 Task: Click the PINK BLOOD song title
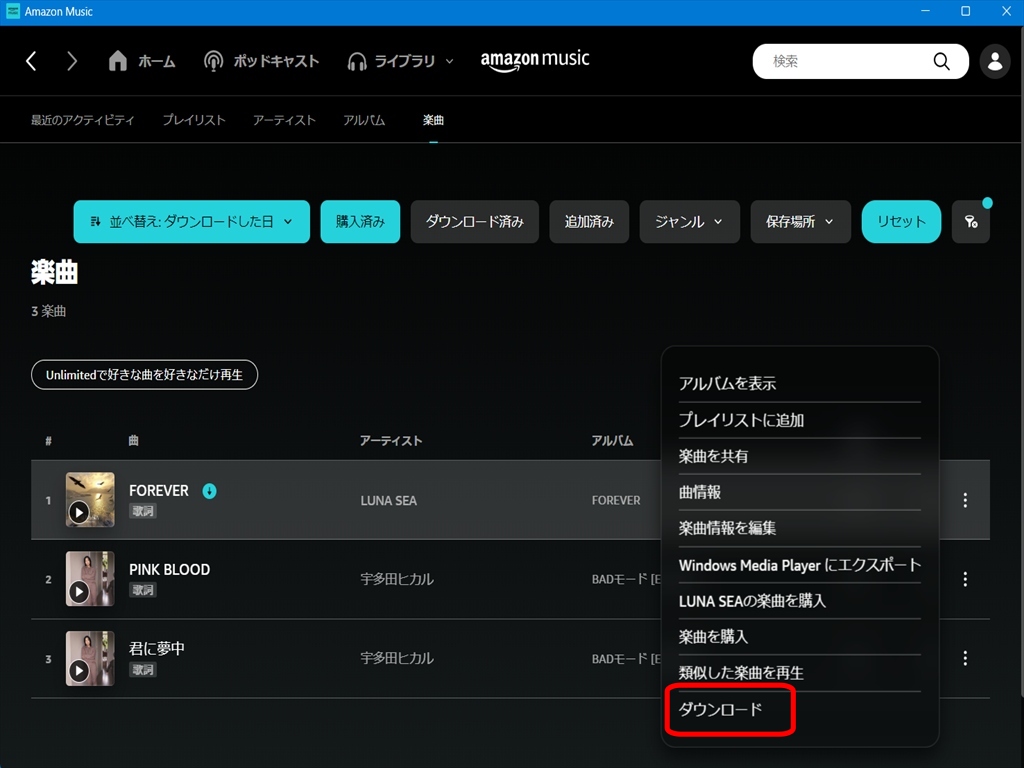(170, 569)
